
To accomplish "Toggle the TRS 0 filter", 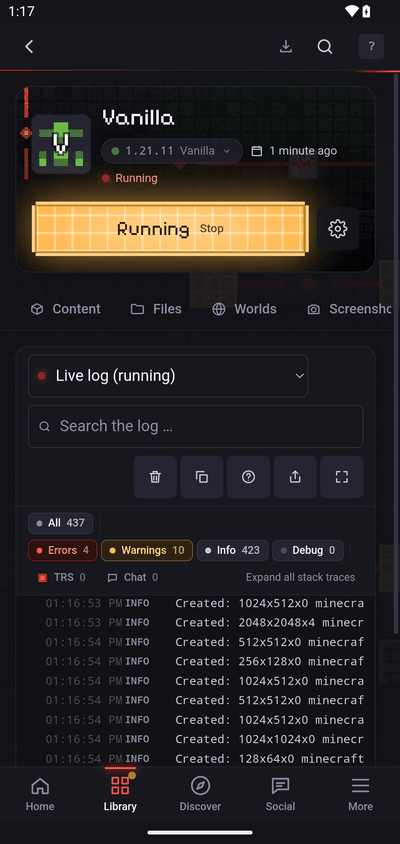I will coord(61,578).
